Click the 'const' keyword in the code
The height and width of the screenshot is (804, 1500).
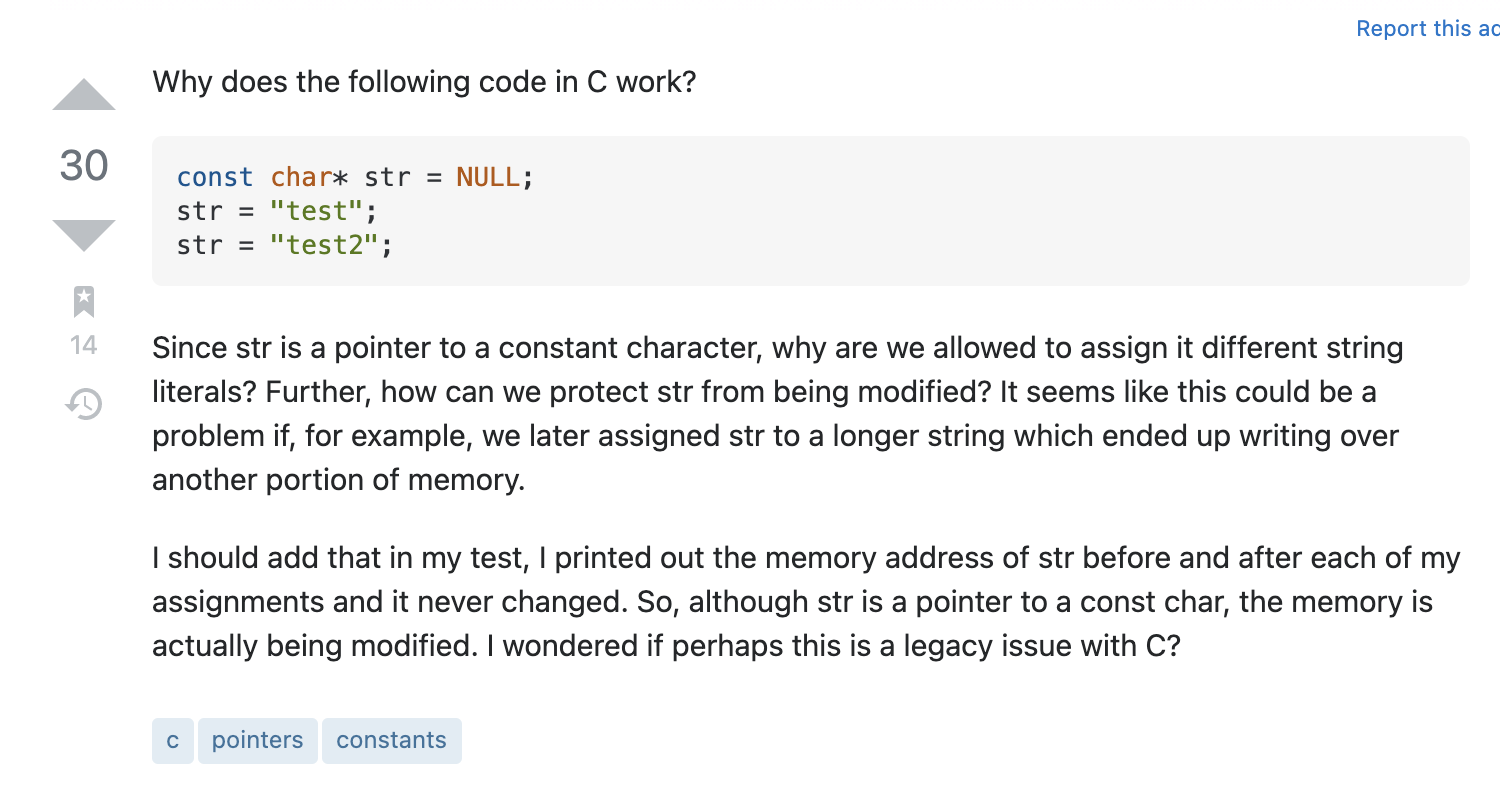[215, 178]
